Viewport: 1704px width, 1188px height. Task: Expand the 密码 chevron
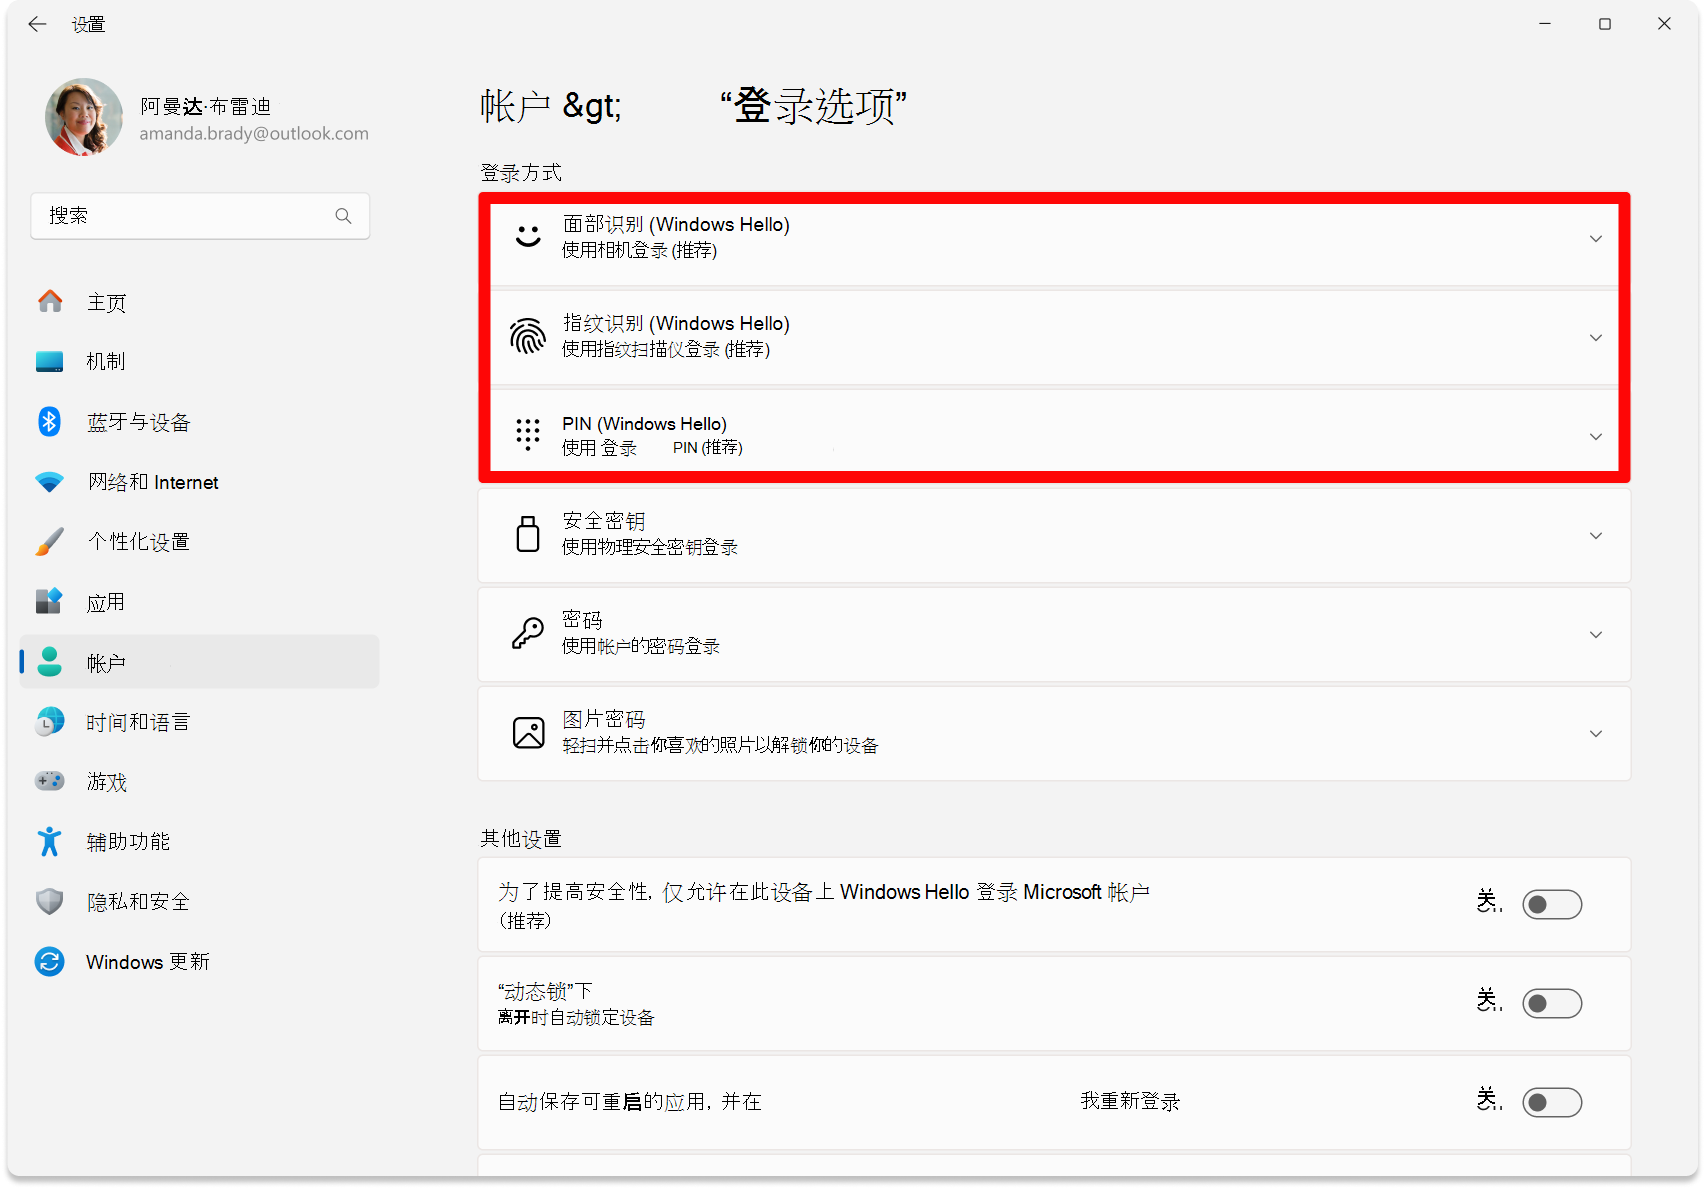pyautogui.click(x=1596, y=634)
